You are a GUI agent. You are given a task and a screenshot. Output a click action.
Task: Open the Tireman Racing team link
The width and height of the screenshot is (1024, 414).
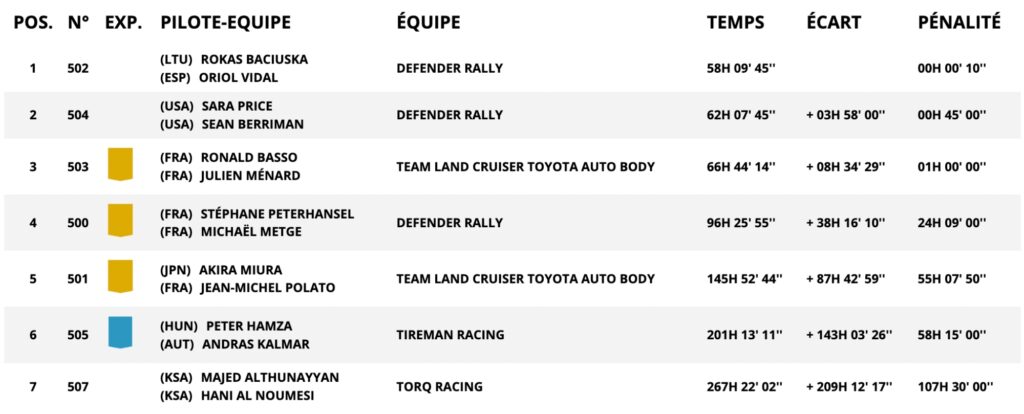click(x=450, y=334)
